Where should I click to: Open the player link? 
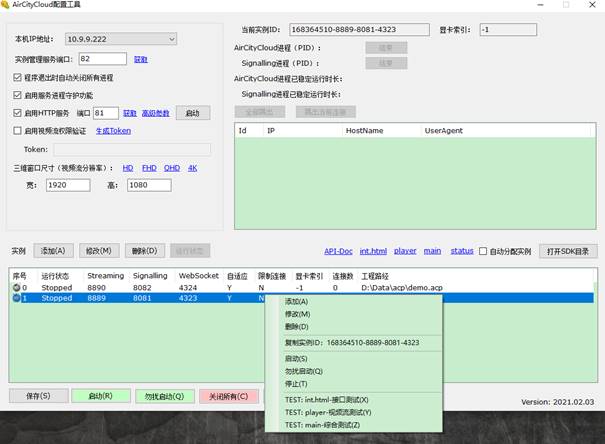point(405,251)
